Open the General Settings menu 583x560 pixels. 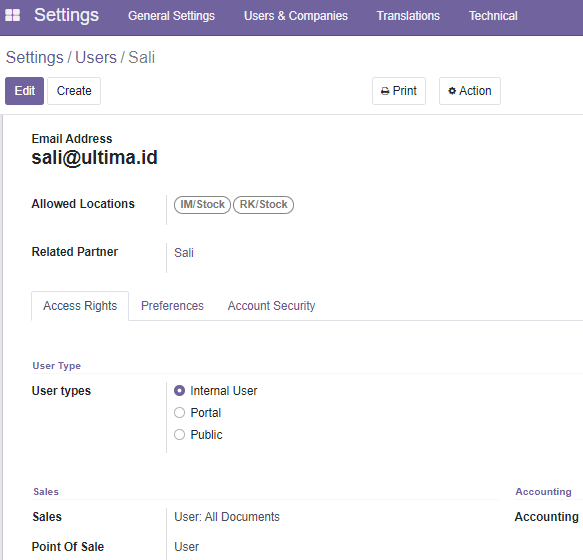point(171,16)
